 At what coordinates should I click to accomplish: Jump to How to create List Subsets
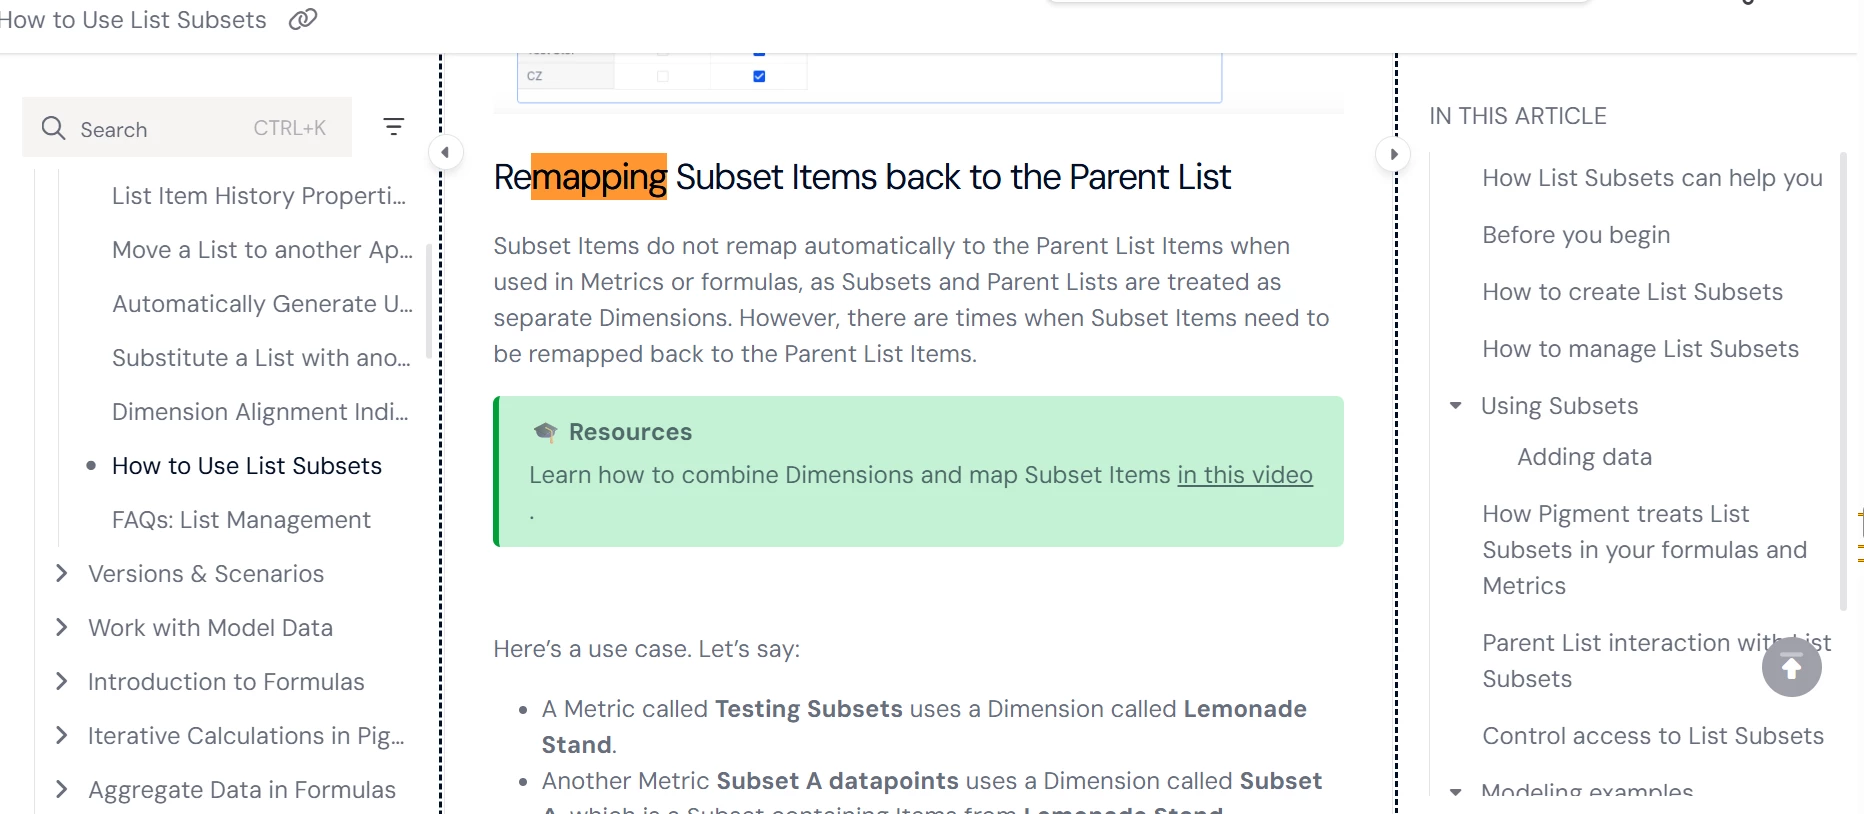tap(1632, 292)
